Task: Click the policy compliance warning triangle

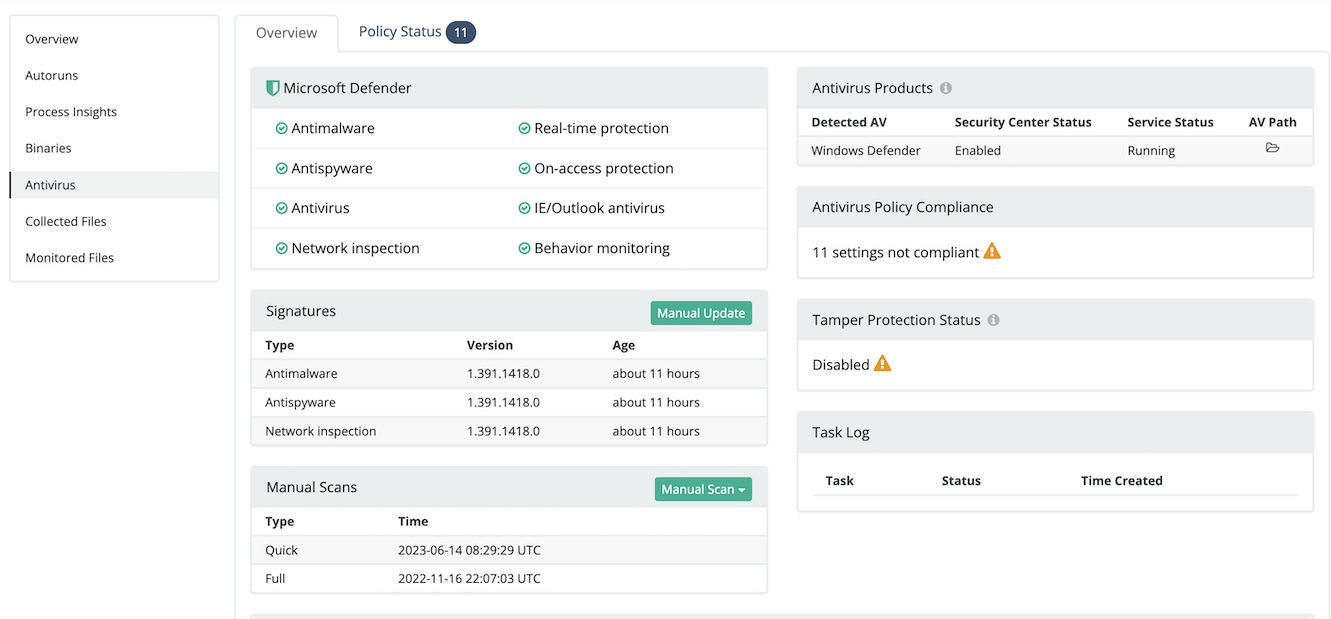Action: (992, 251)
